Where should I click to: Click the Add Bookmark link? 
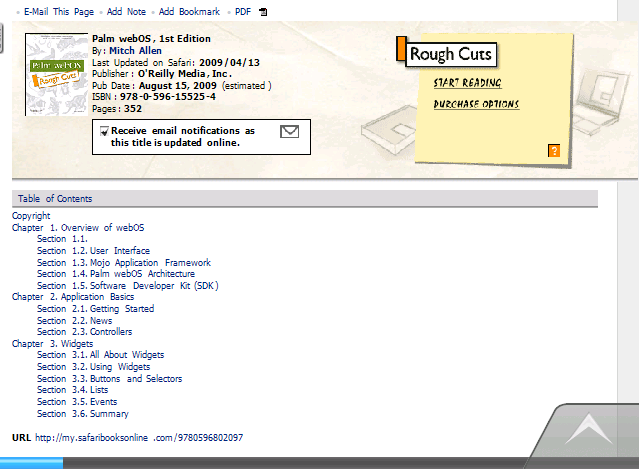pyautogui.click(x=189, y=12)
